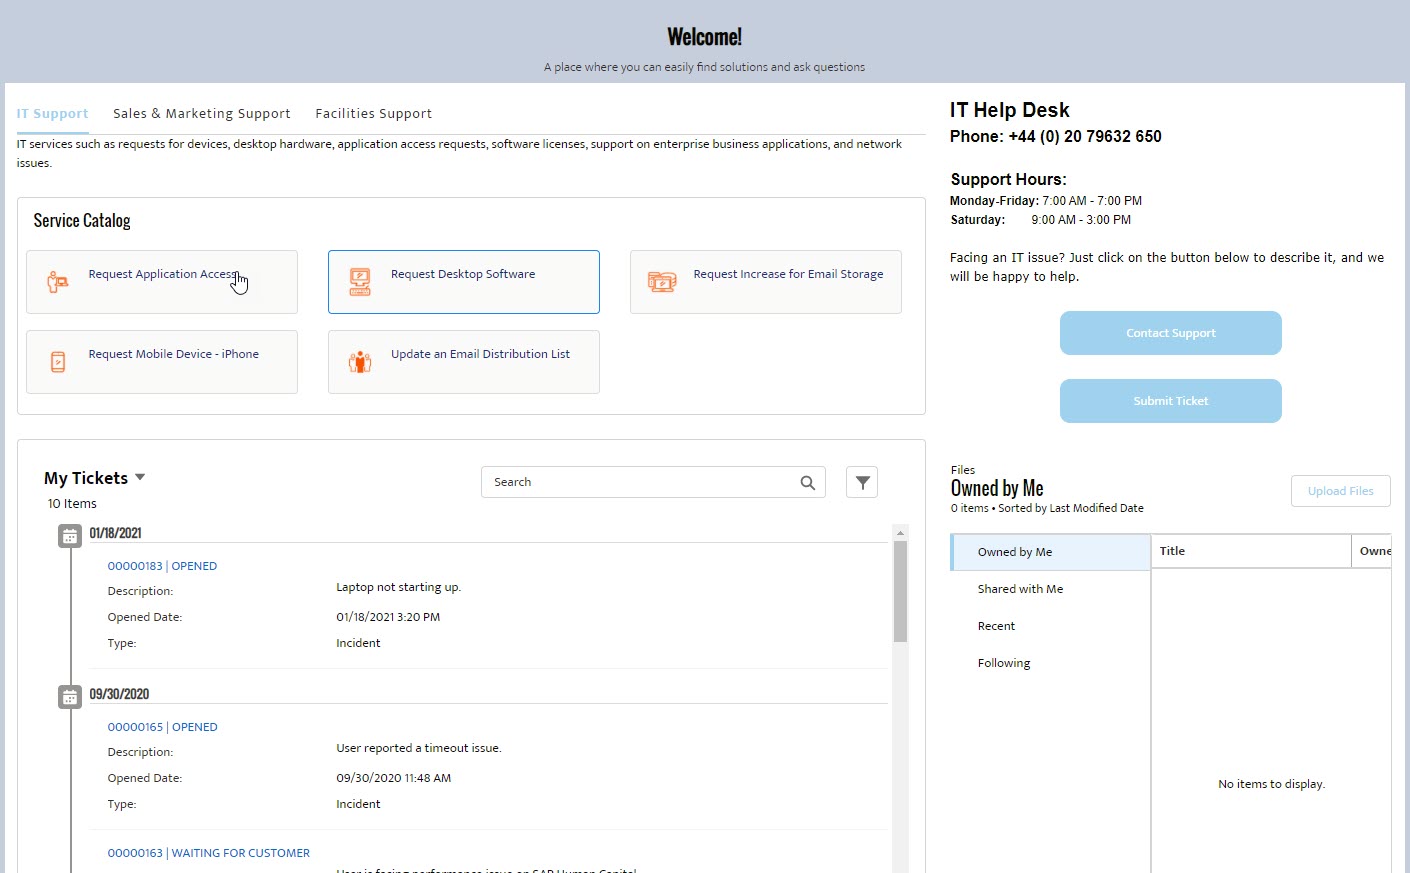Click the tickets list scrollbar thumb

coord(900,590)
